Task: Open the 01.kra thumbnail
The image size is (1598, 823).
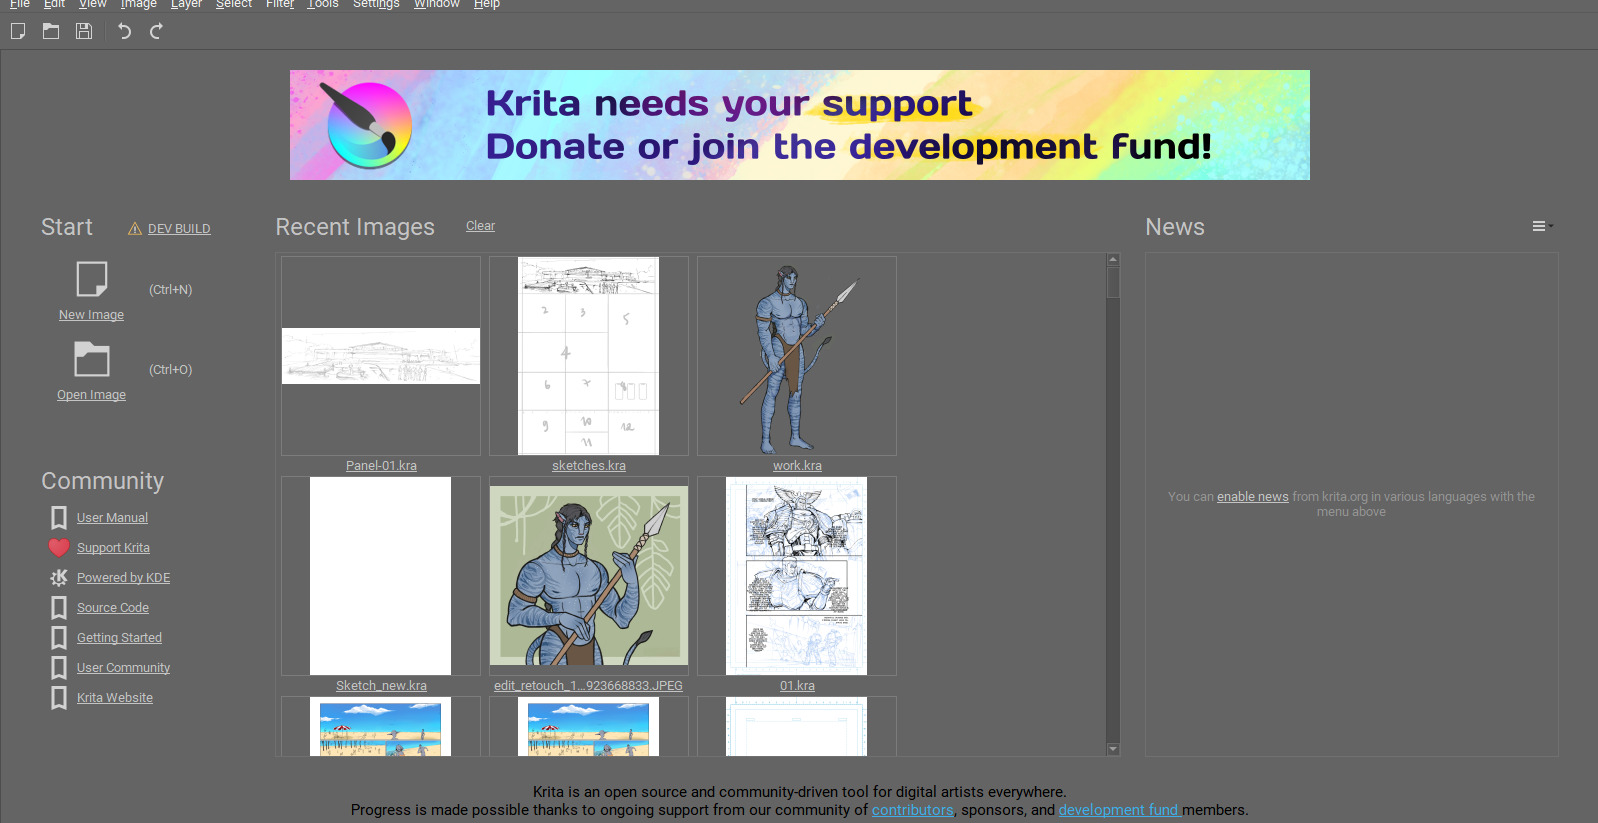Action: 797,576
